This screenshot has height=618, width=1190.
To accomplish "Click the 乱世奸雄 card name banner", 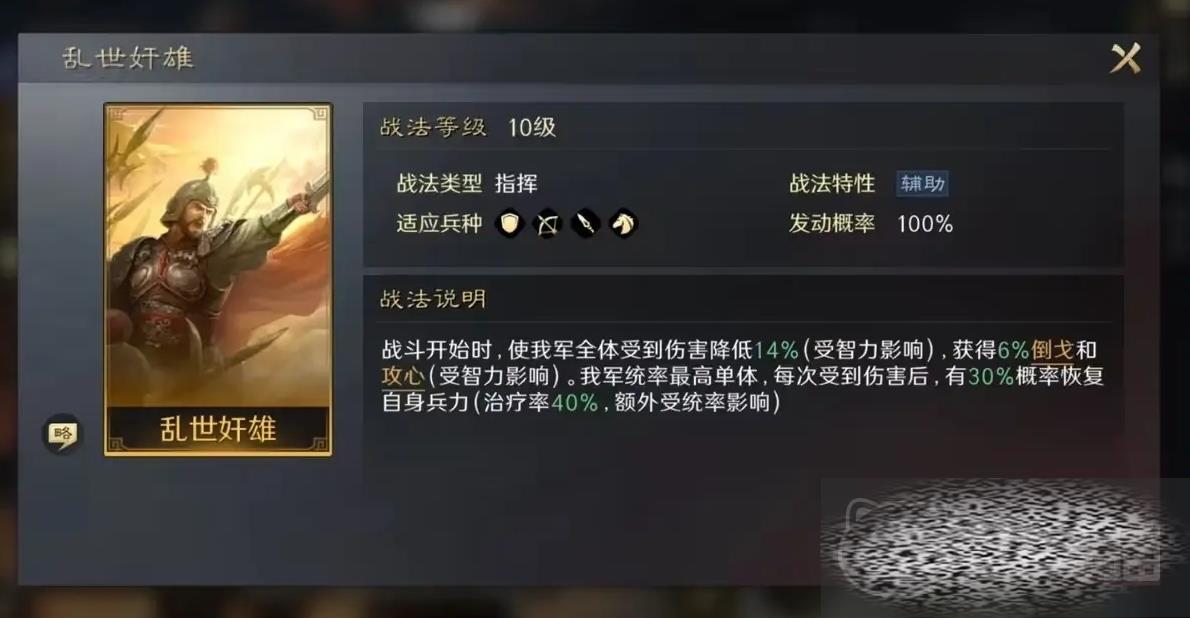I will click(218, 429).
